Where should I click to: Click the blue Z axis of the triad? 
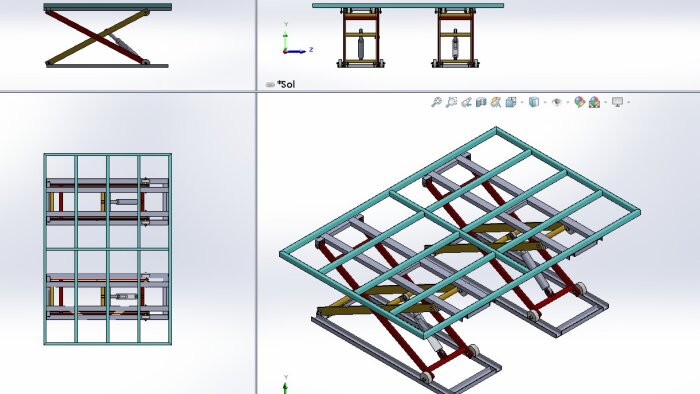[296, 51]
